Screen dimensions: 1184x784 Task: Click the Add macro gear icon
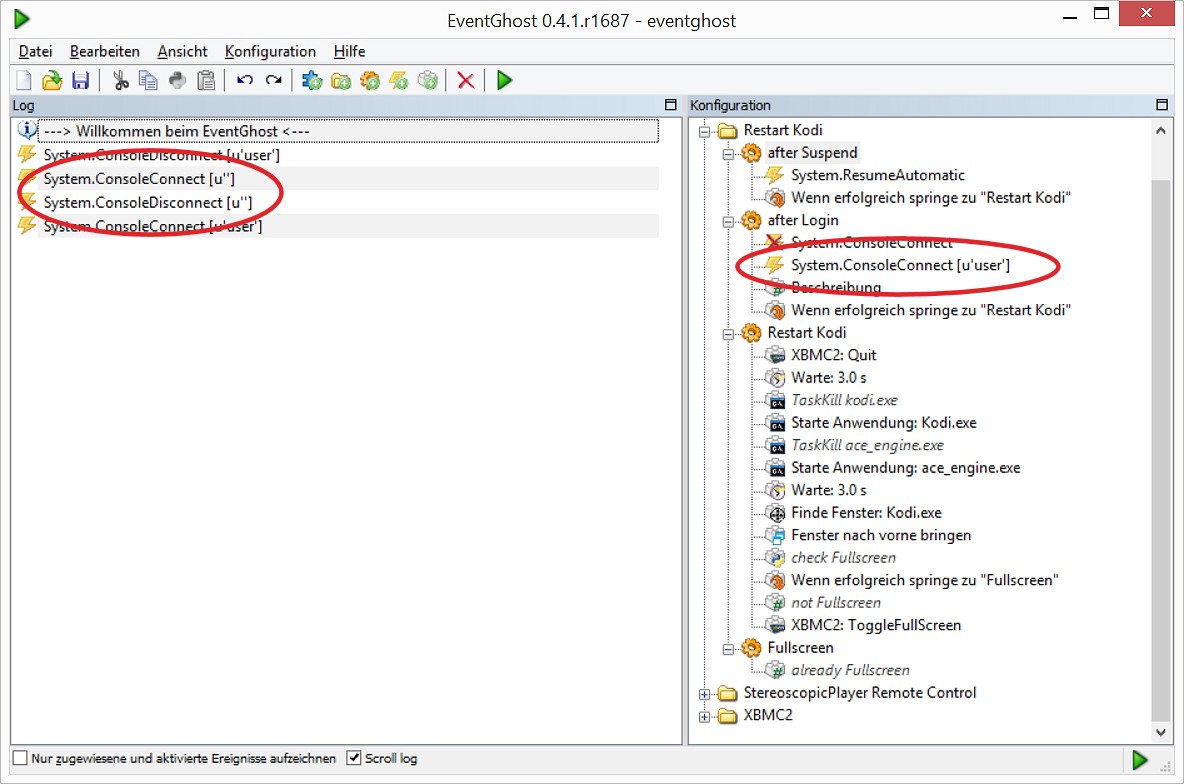(x=370, y=80)
